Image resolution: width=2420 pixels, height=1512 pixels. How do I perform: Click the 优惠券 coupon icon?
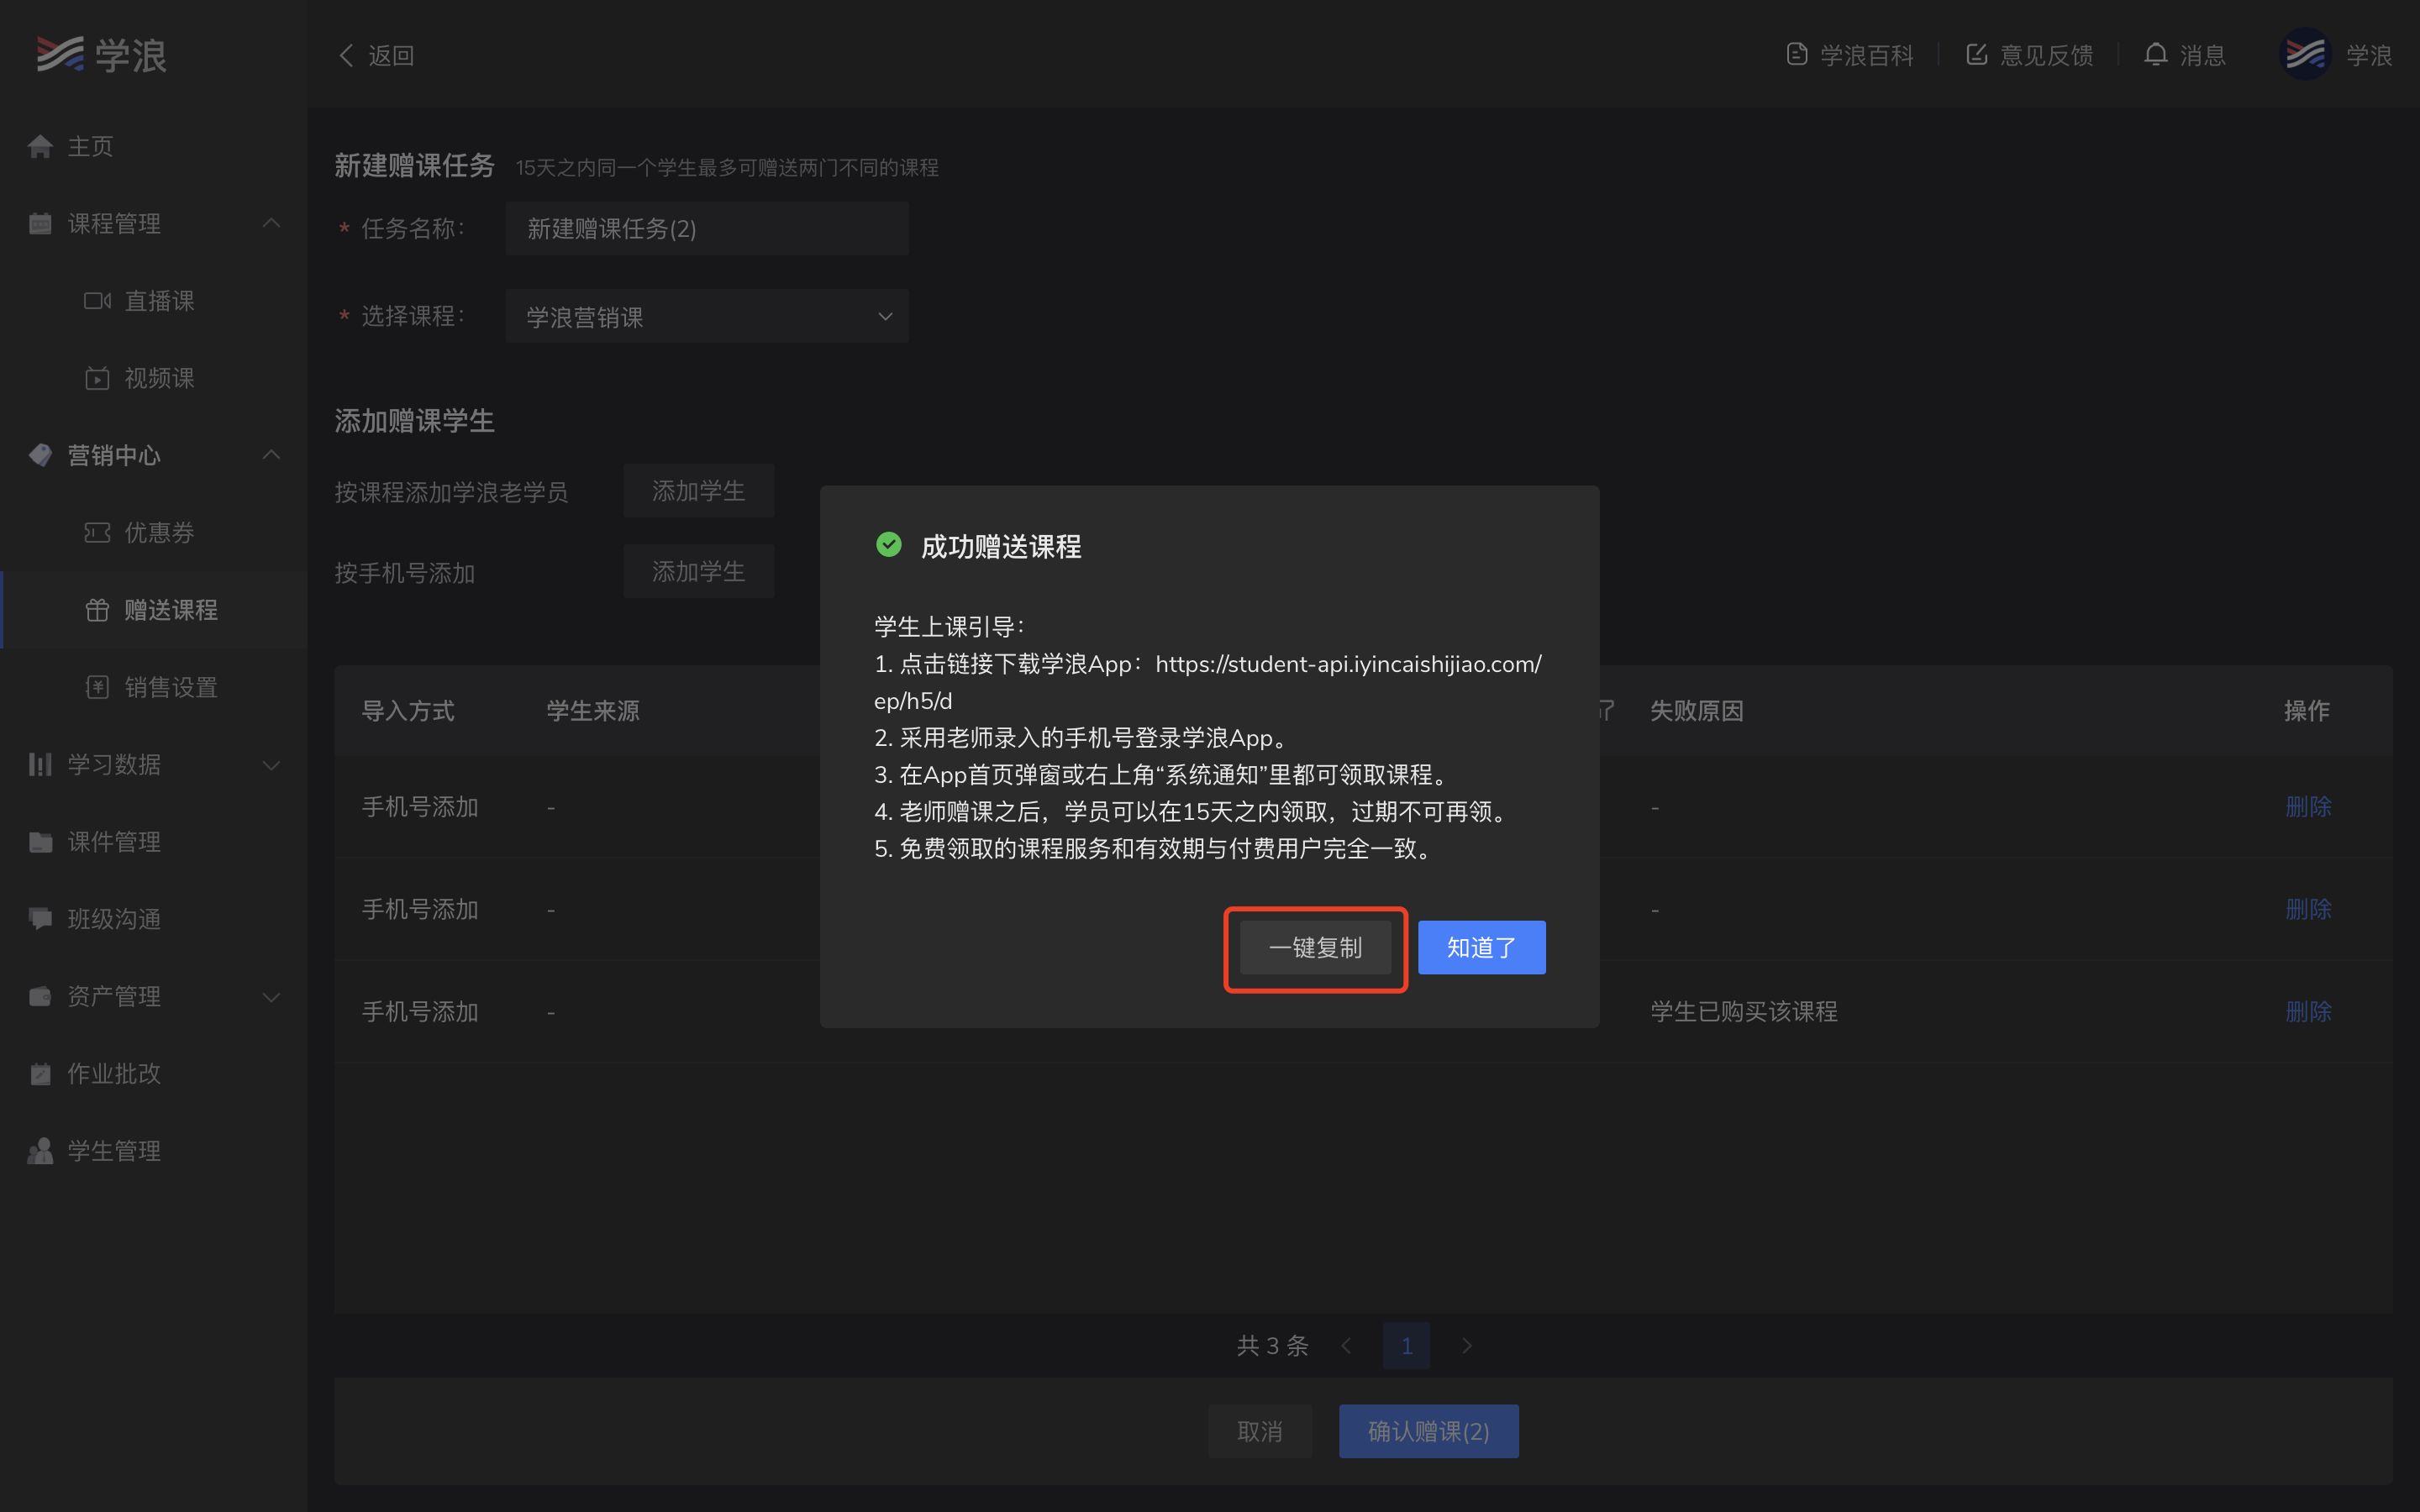[x=96, y=533]
